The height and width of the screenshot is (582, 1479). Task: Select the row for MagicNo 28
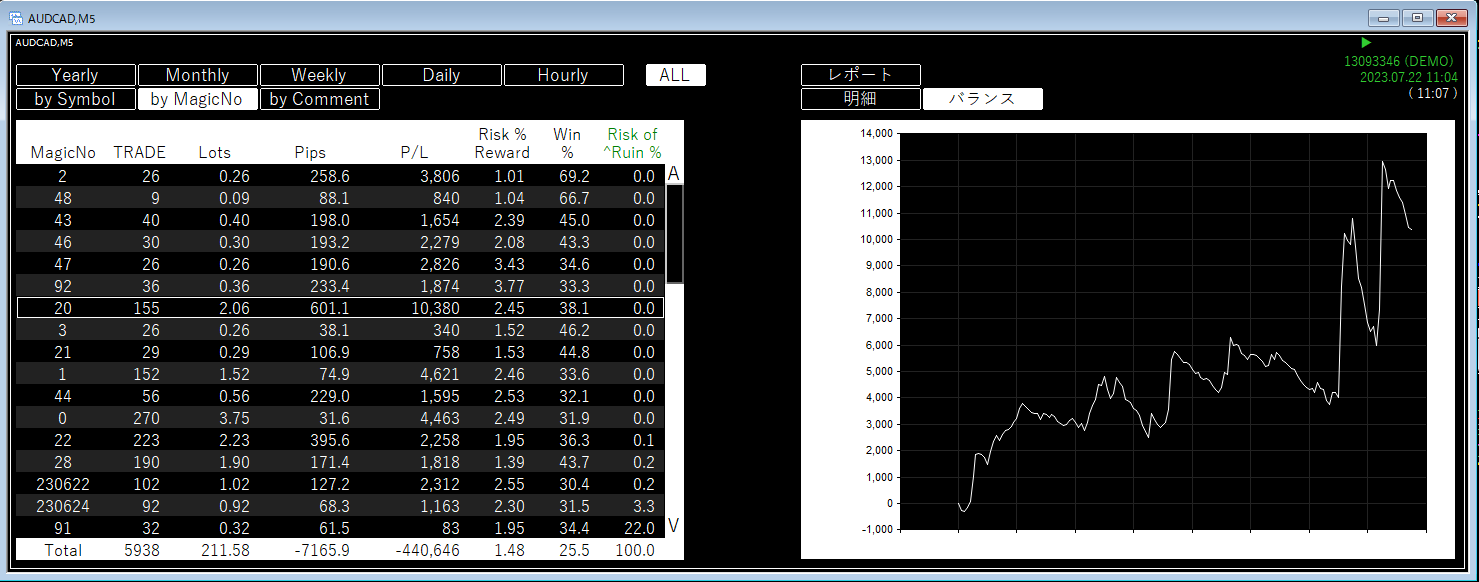[340, 462]
